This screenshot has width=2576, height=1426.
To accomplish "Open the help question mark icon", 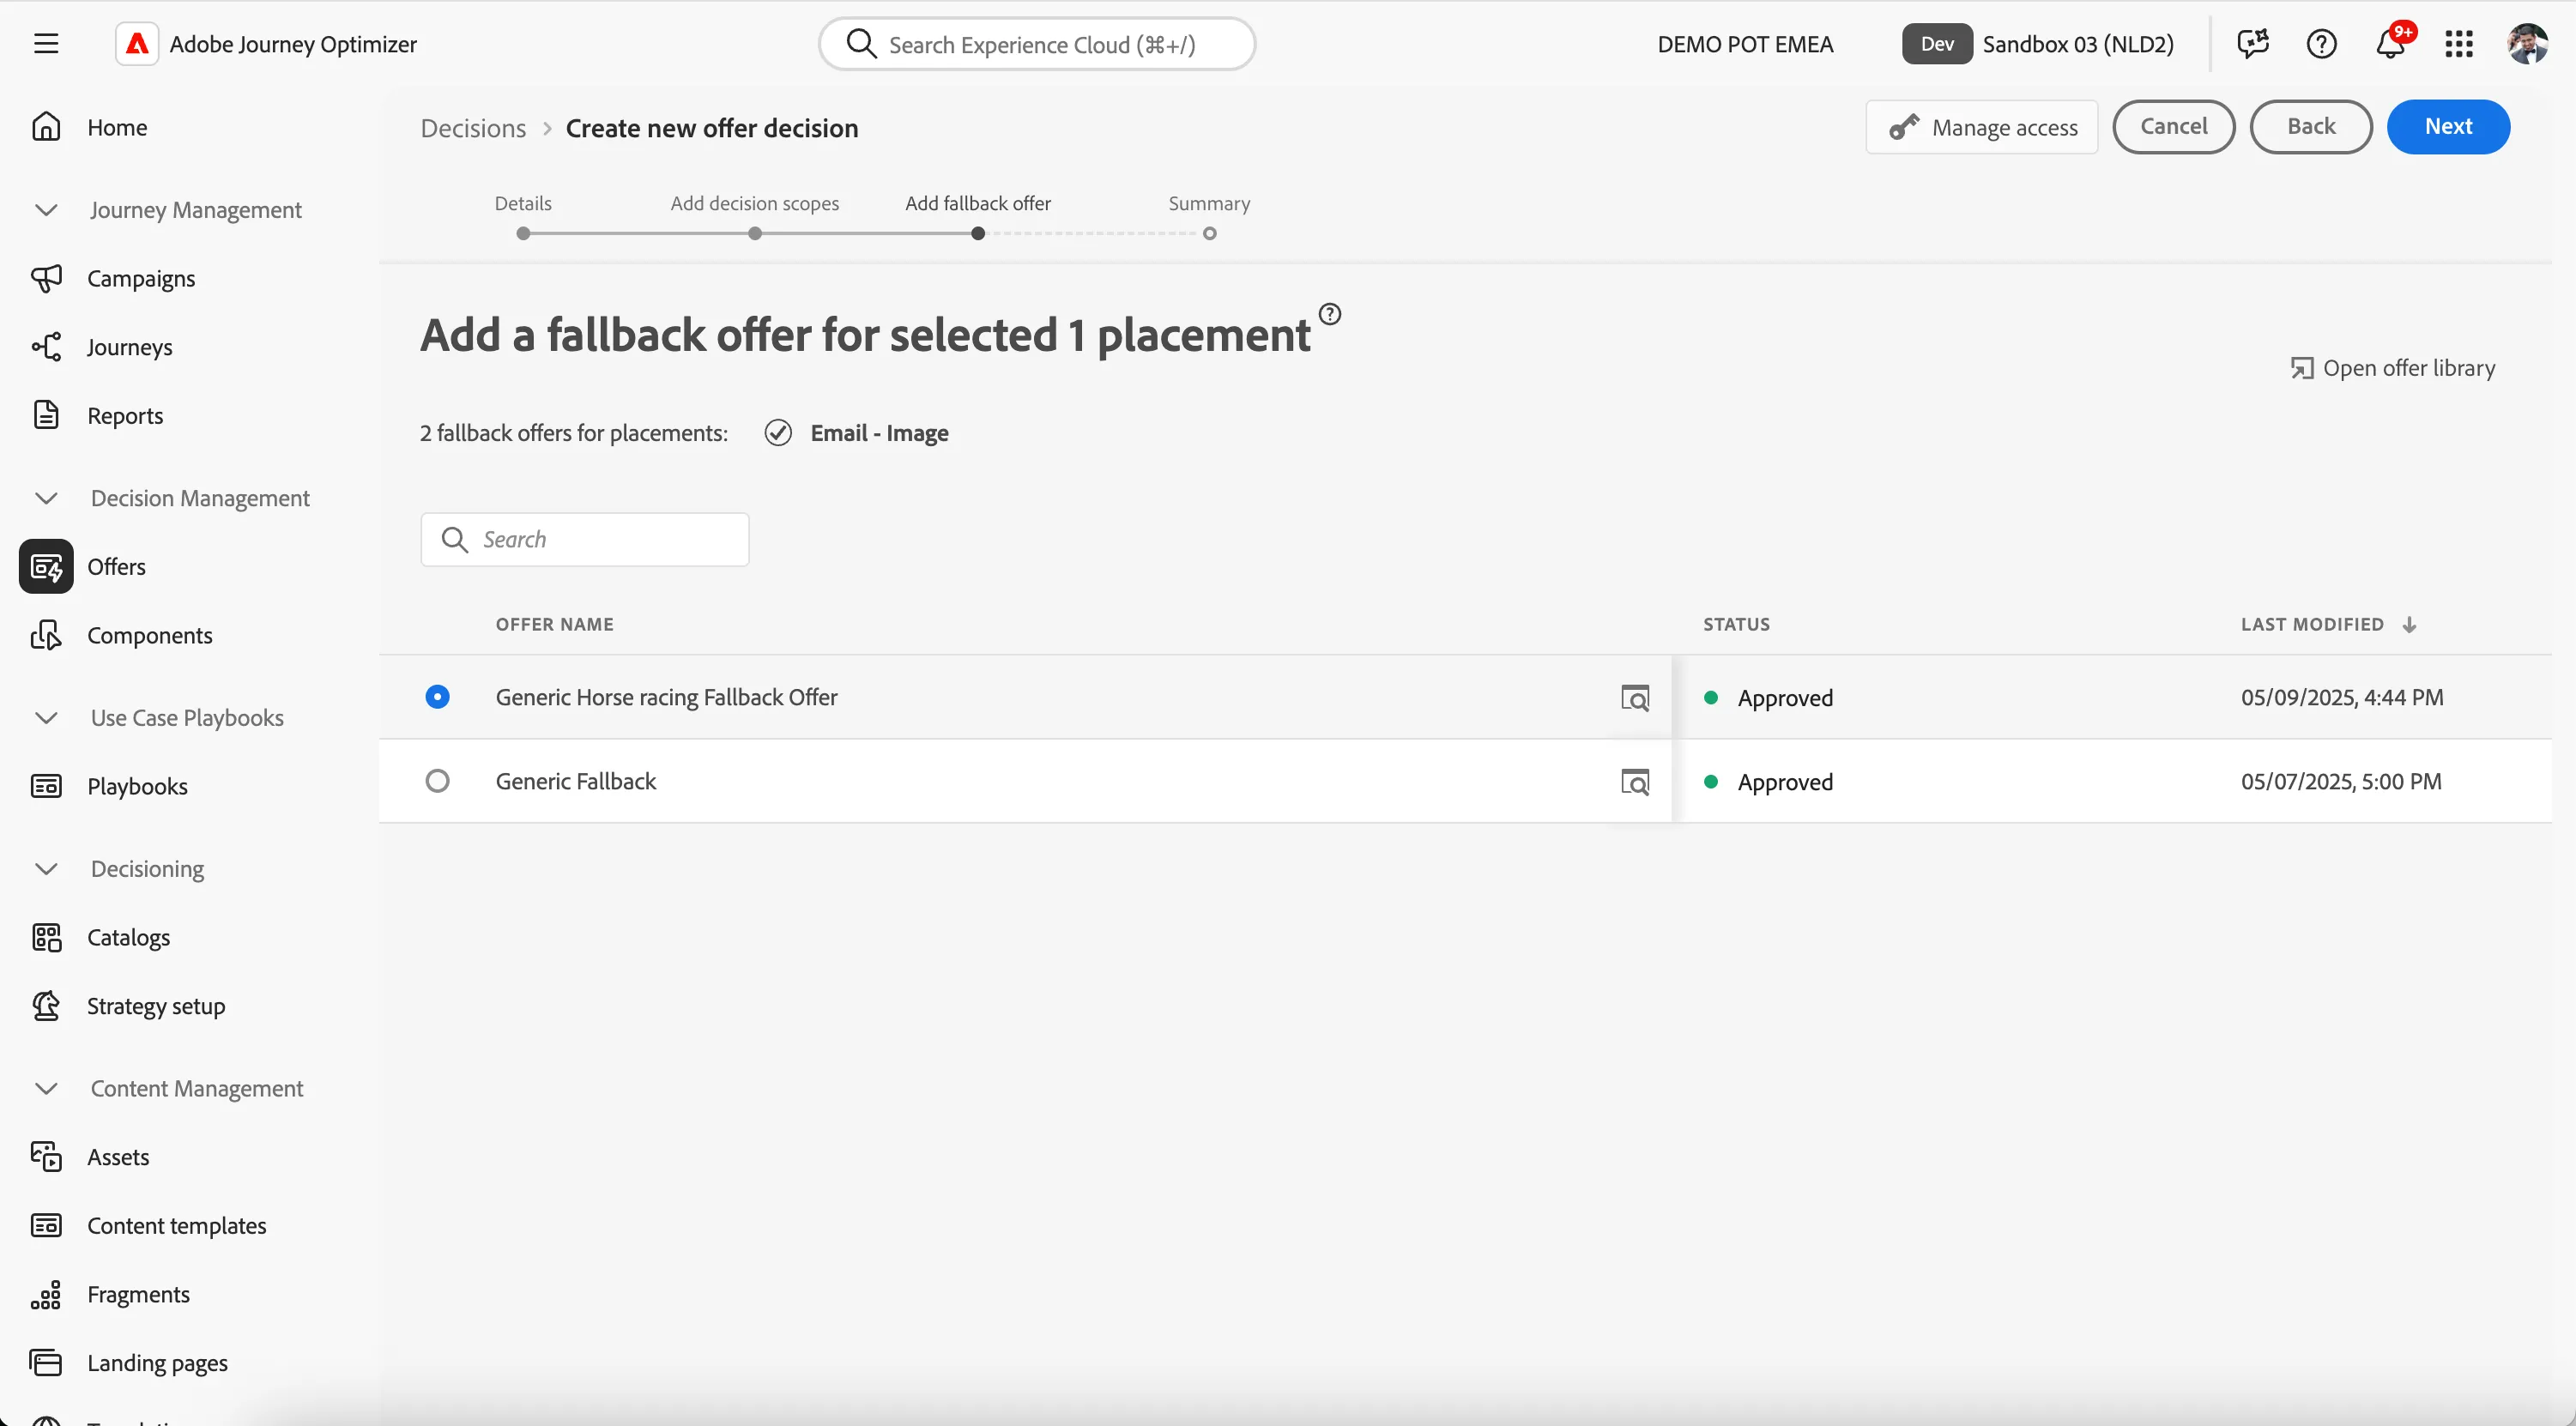I will [2321, 44].
